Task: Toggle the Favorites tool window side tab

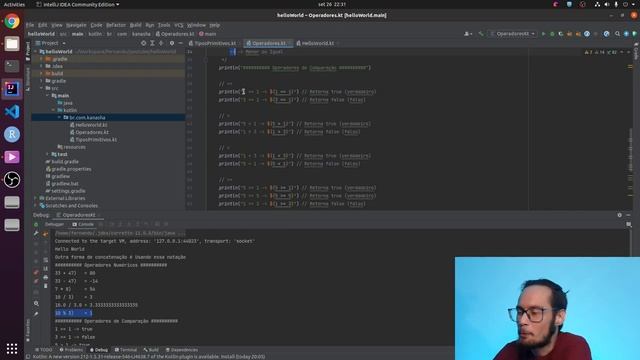Action: (28, 331)
